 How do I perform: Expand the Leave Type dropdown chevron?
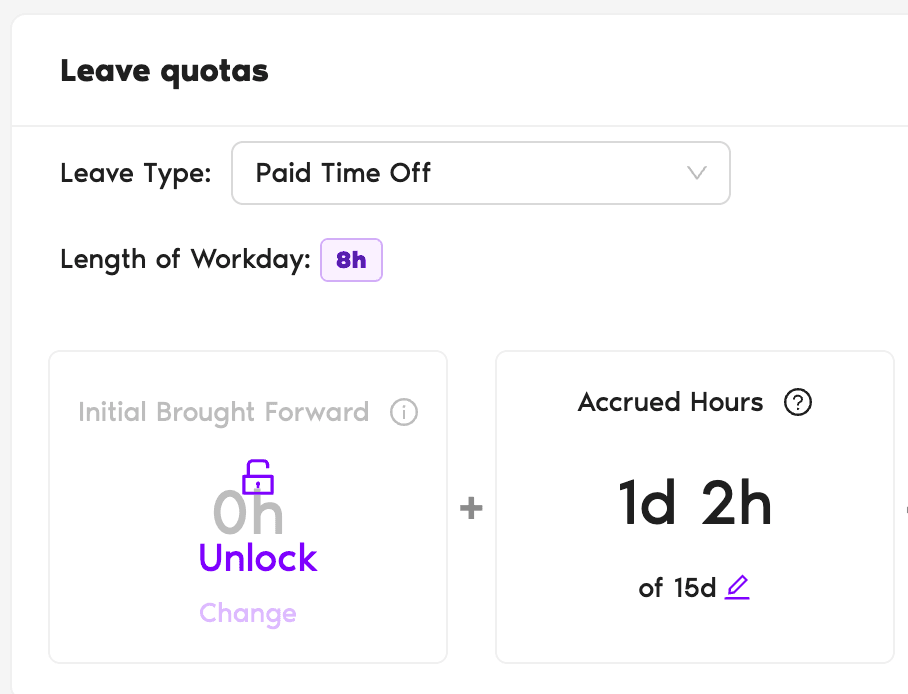[x=697, y=173]
